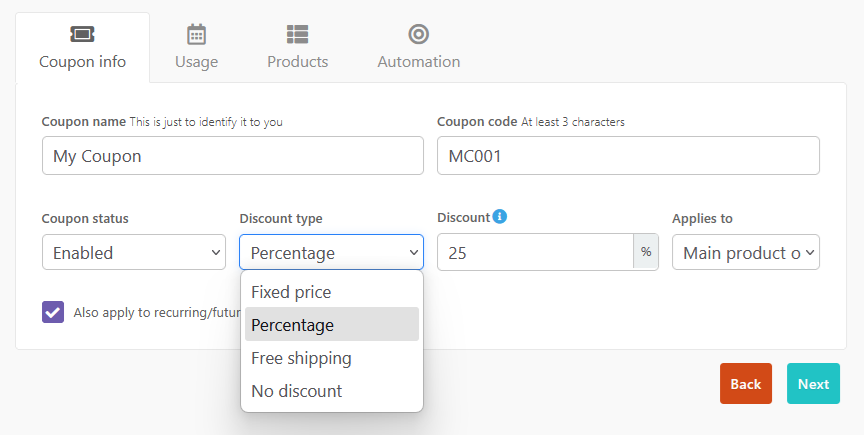Click the Coupon name text field

(x=232, y=156)
